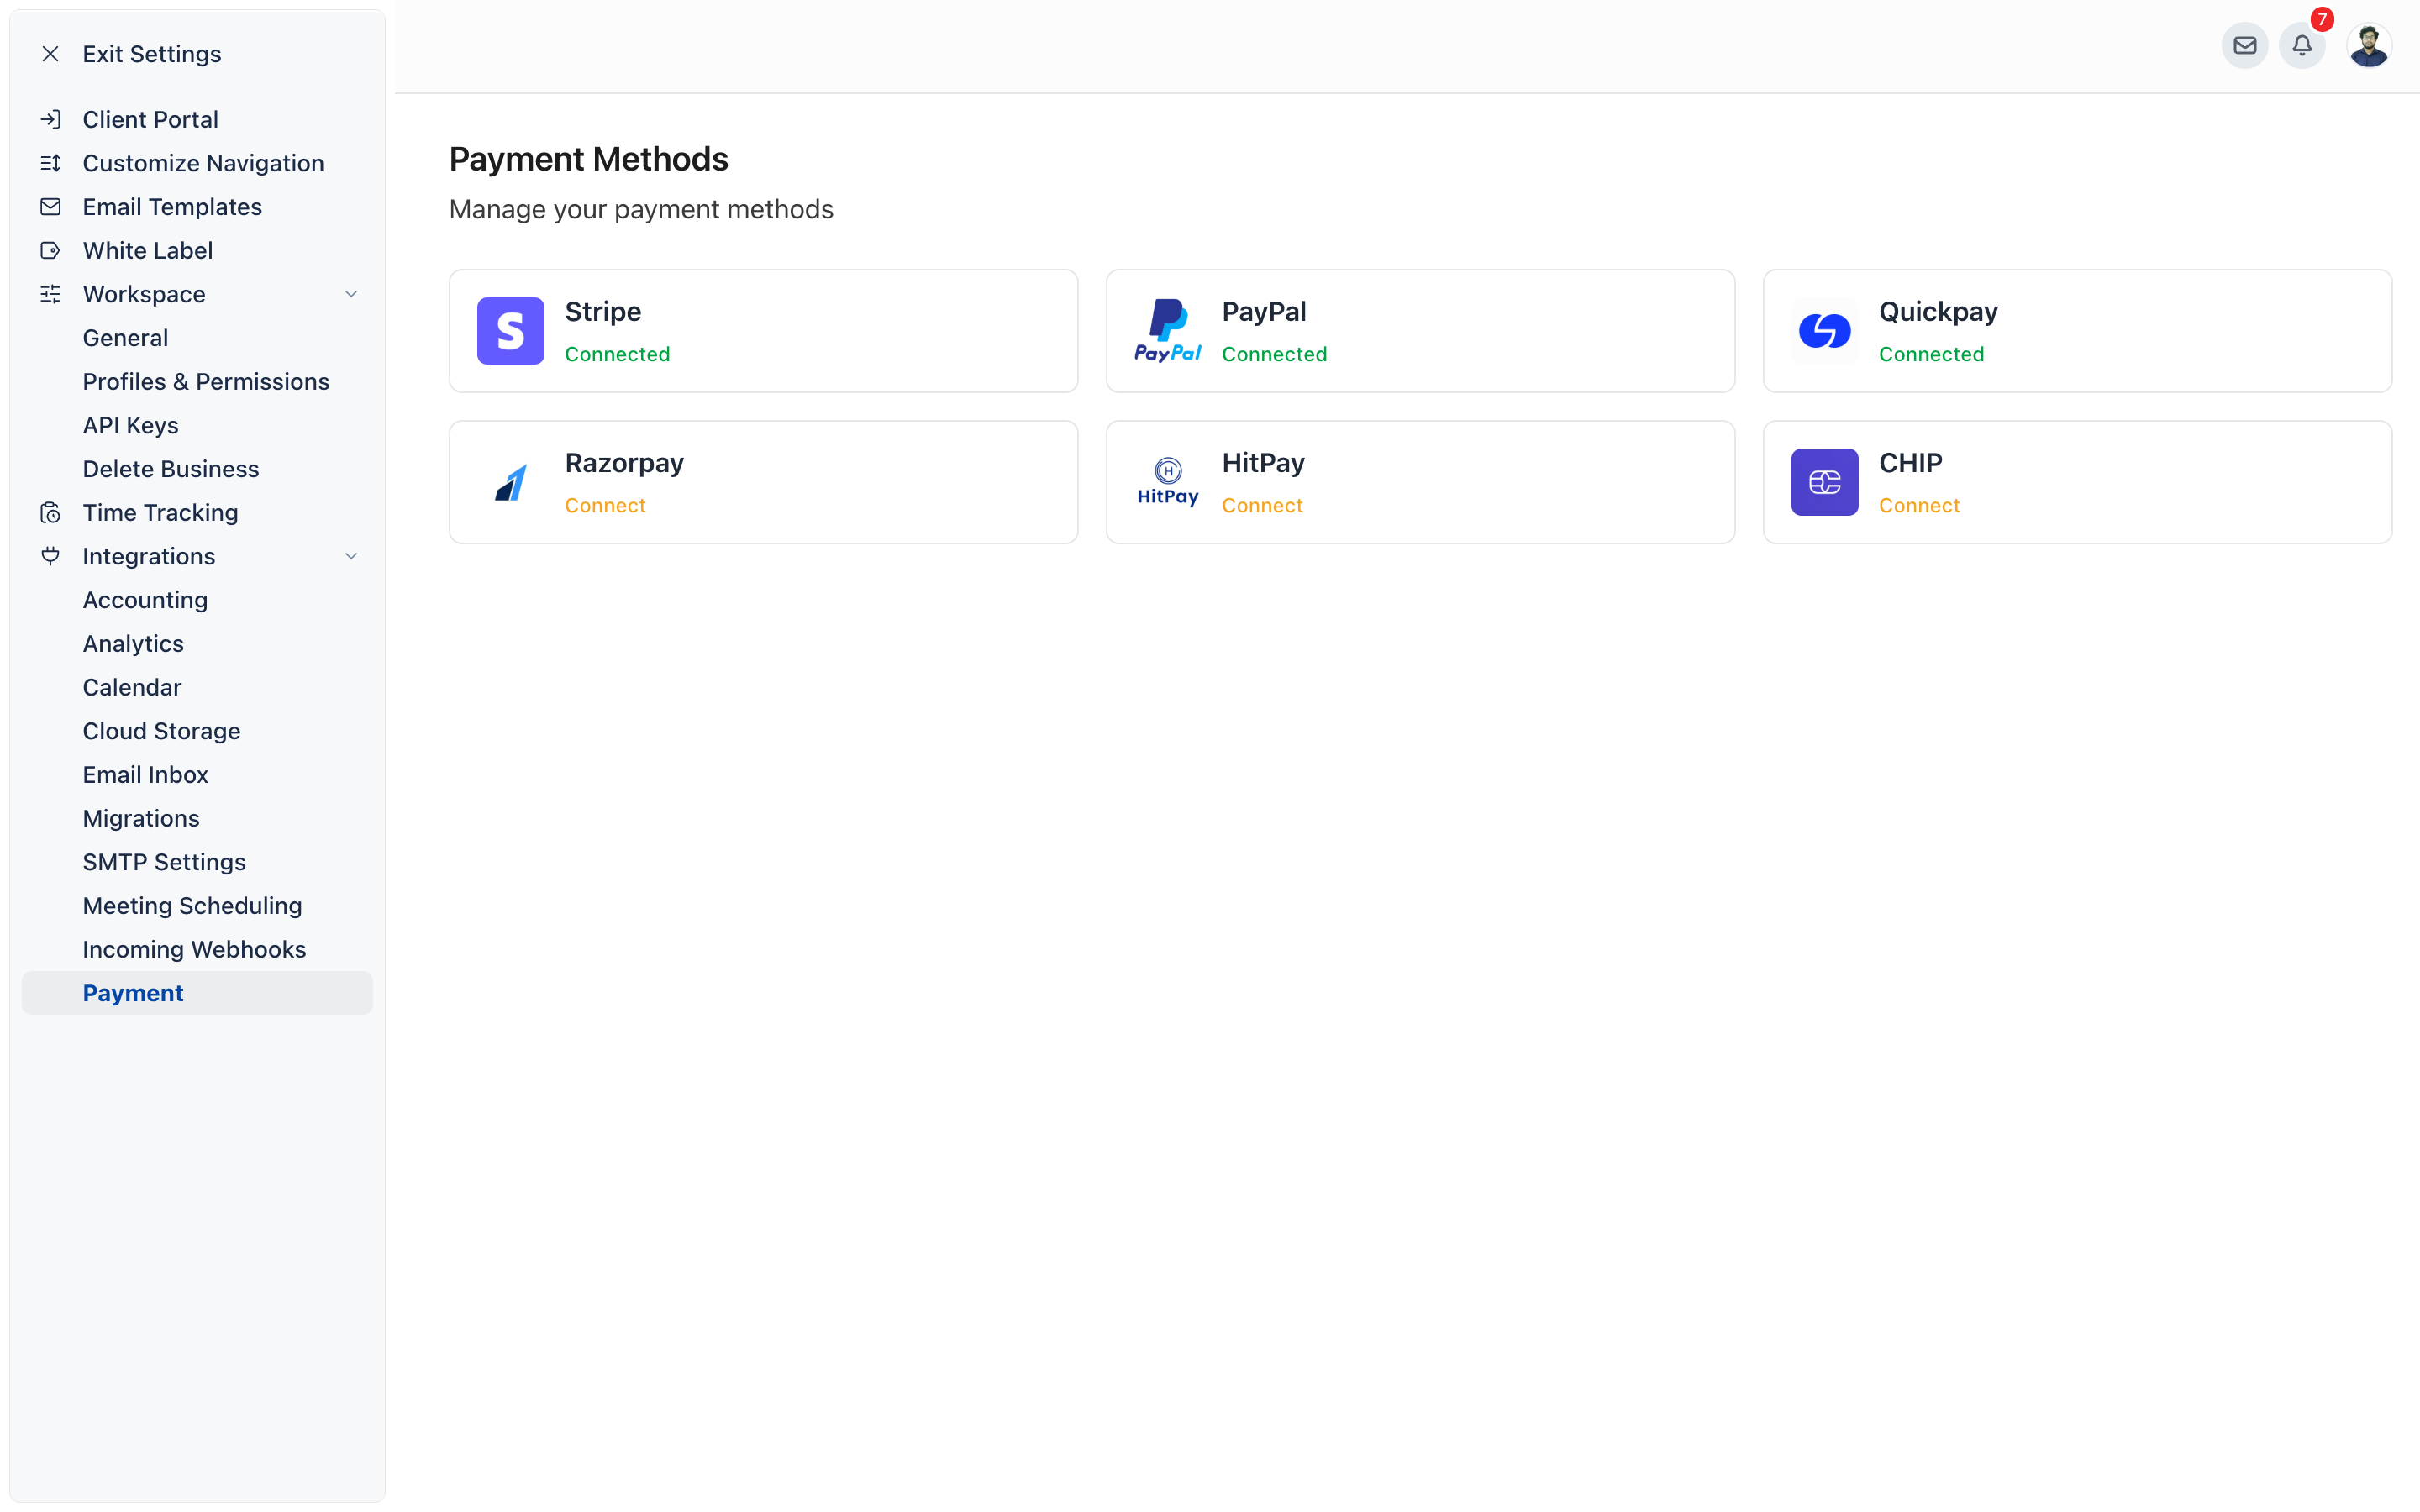
Task: Open Migrations page
Action: (x=141, y=818)
